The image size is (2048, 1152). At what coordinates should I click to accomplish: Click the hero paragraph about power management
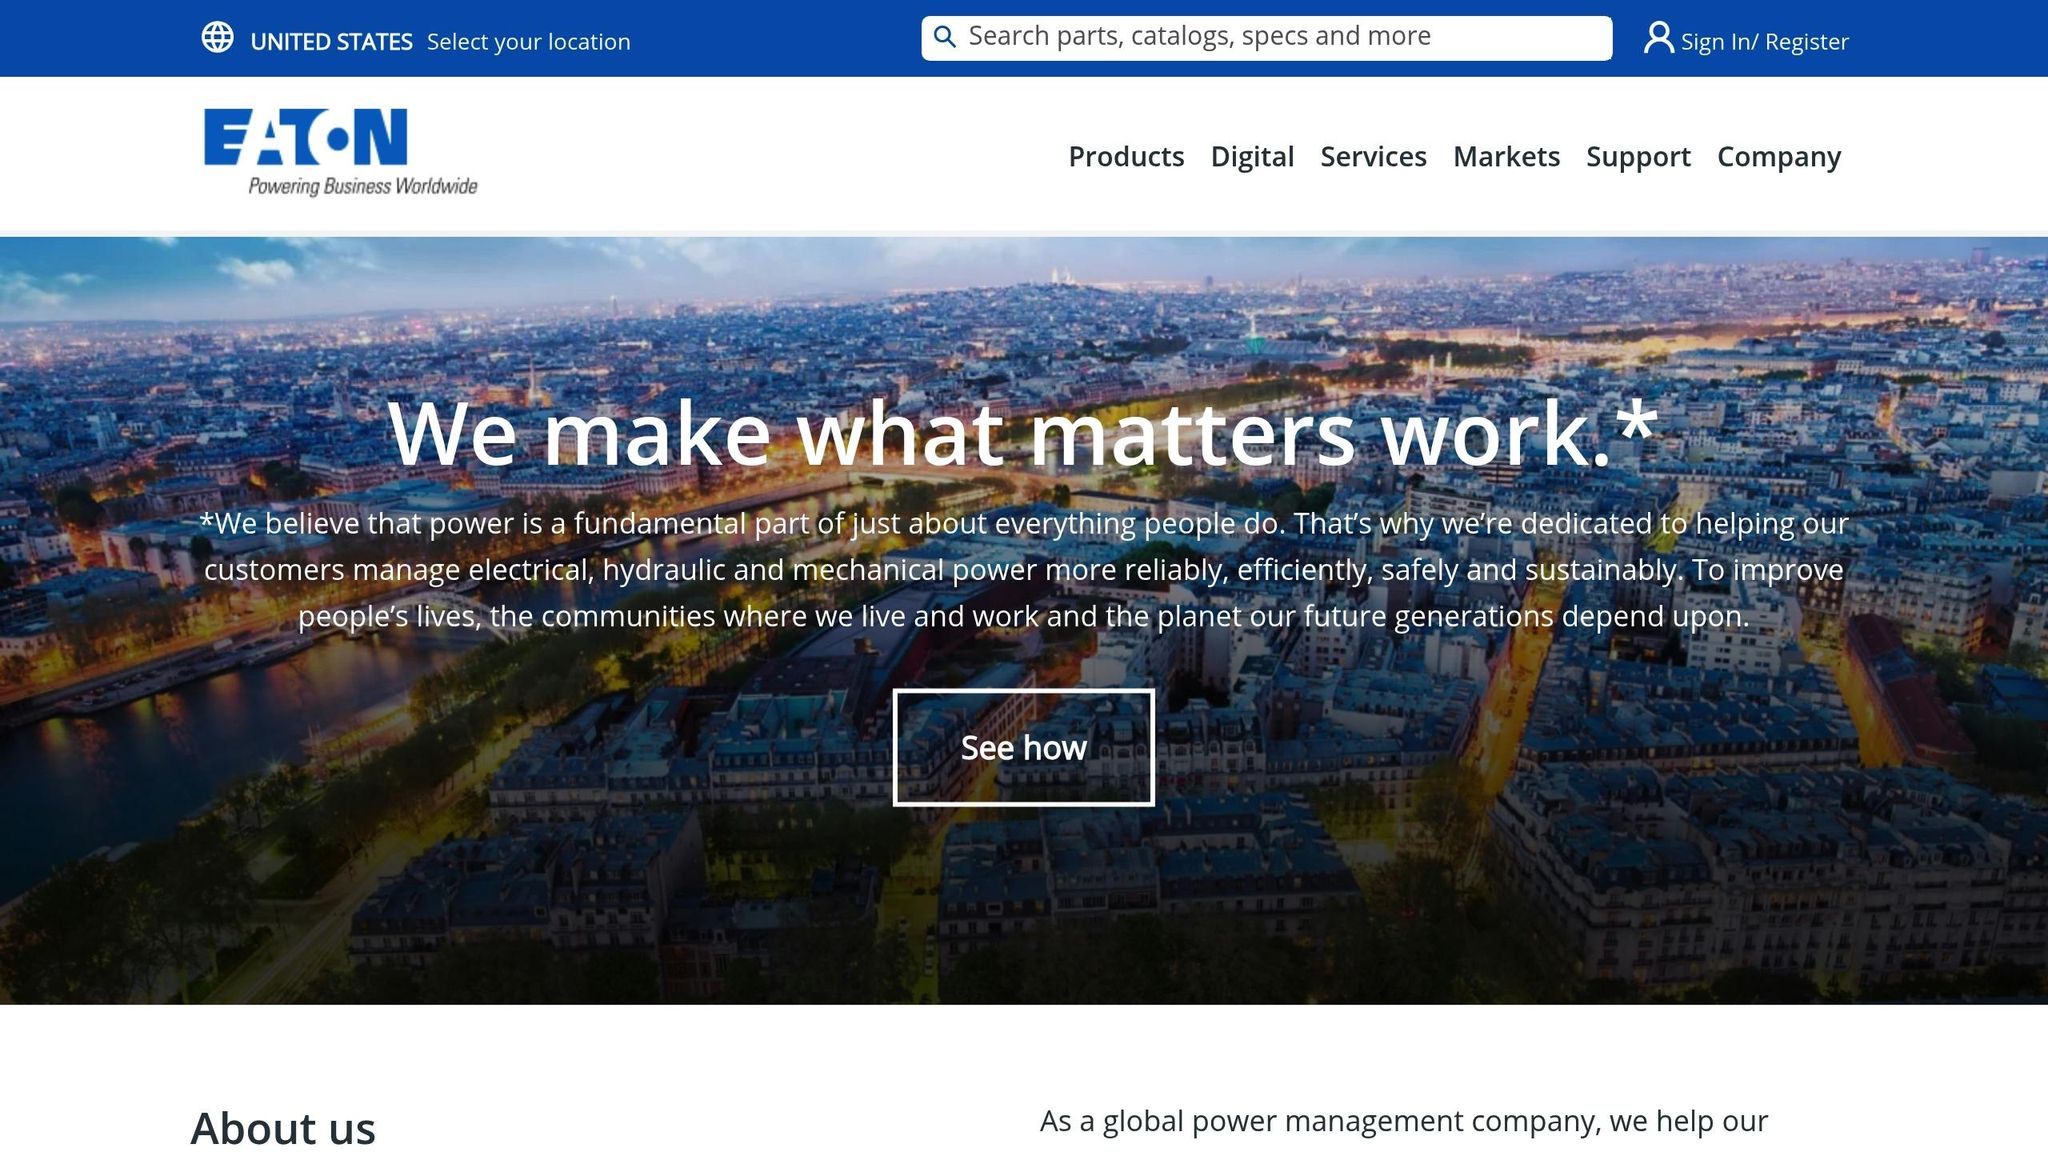pyautogui.click(x=1023, y=569)
